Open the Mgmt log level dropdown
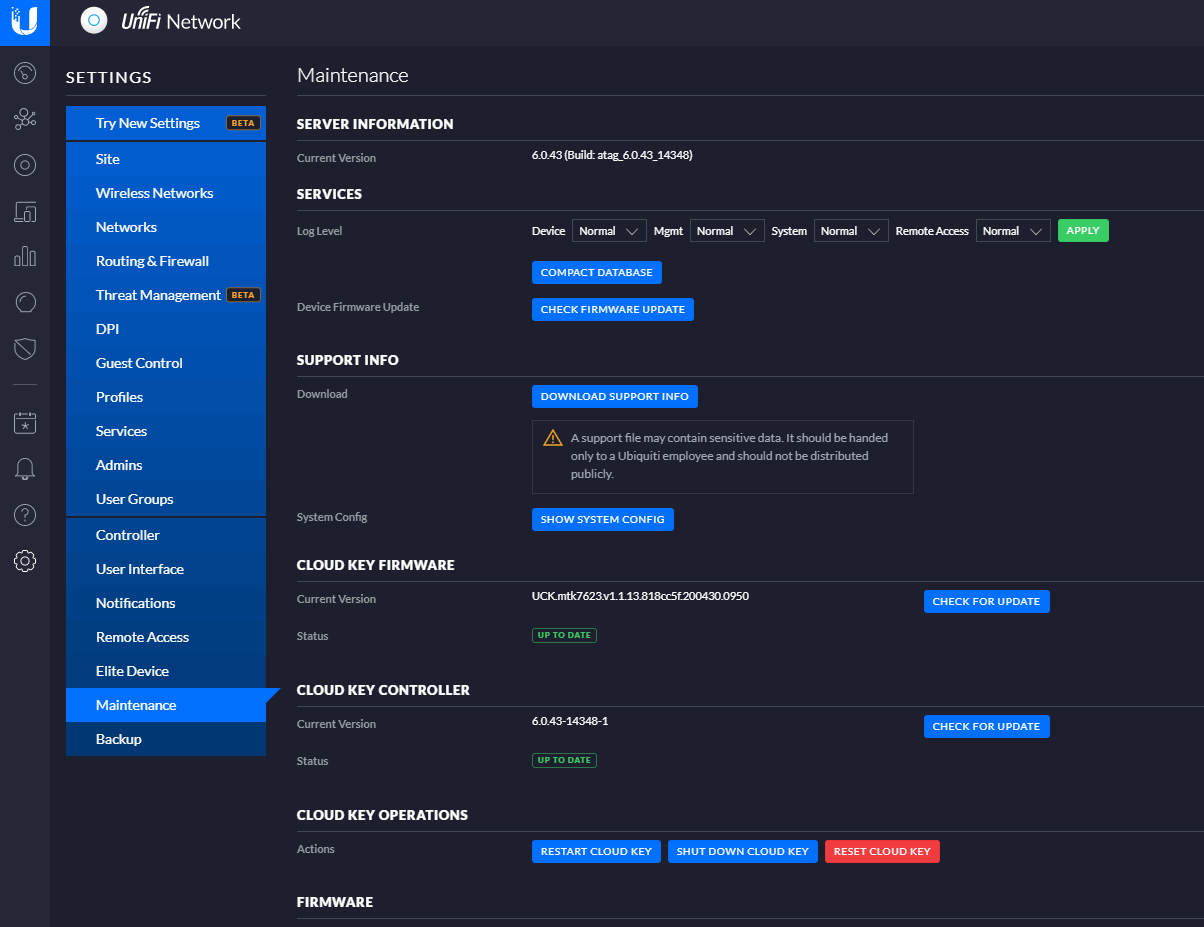Screen dimensions: 1204x927 coord(727,231)
